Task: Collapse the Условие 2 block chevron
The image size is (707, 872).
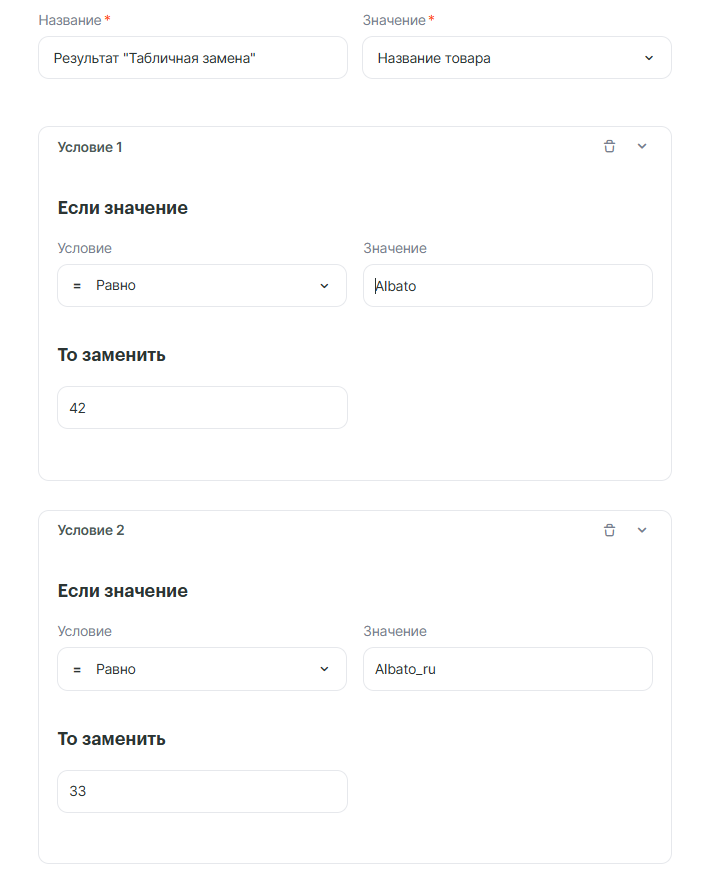Action: pos(642,530)
